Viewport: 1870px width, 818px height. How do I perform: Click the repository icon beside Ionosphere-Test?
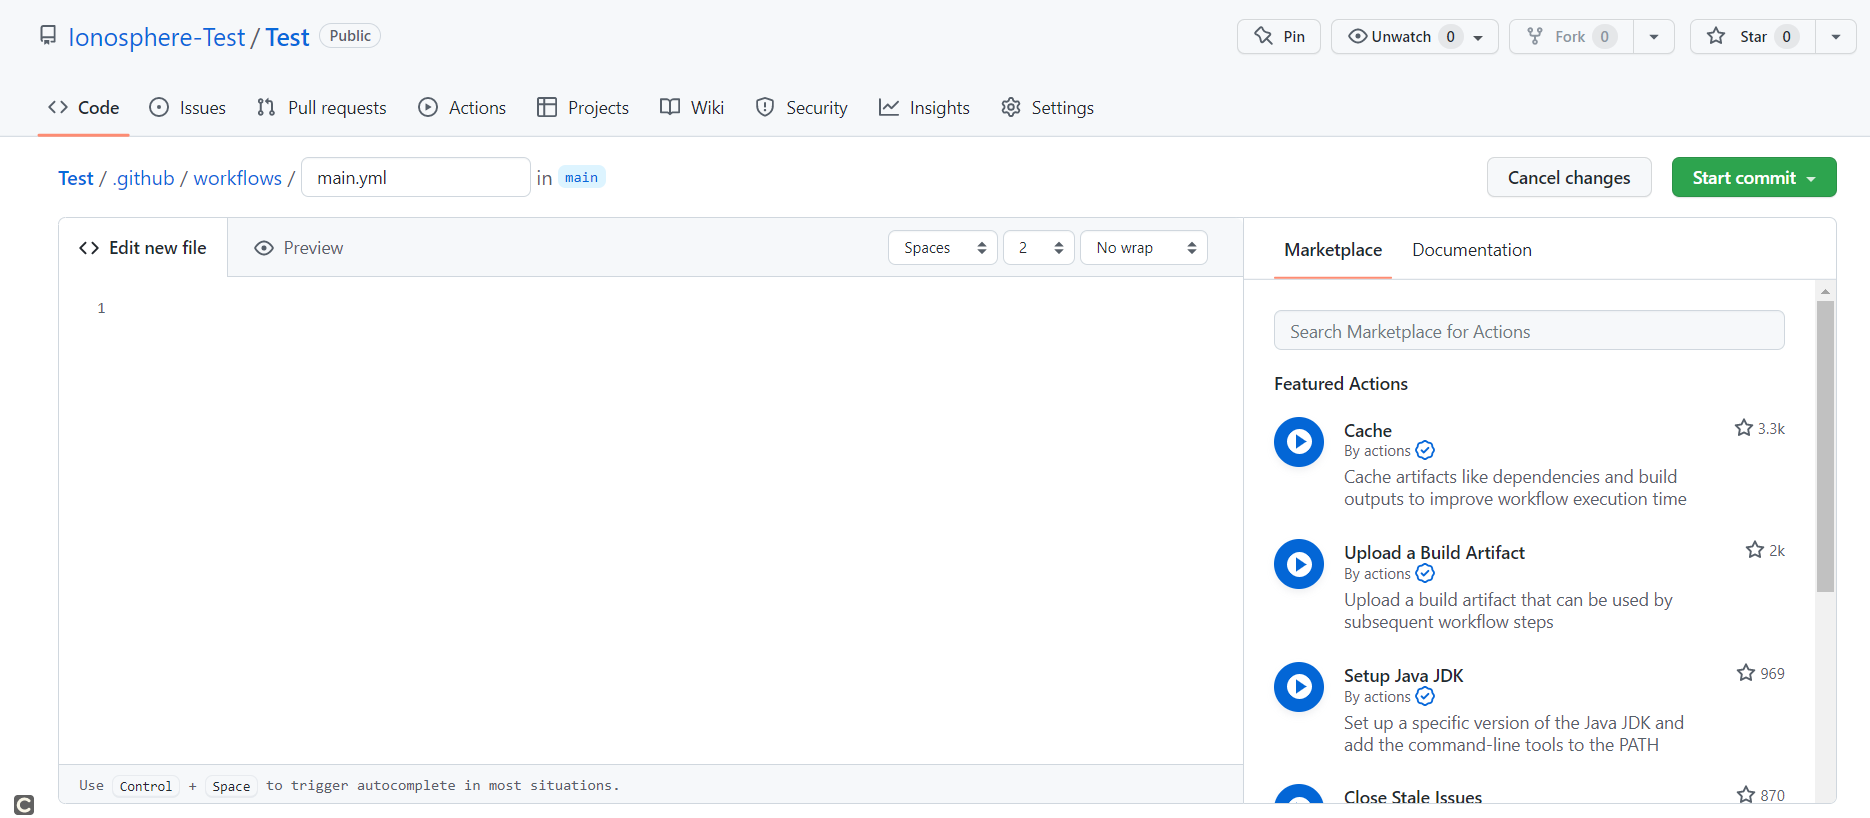pyautogui.click(x=48, y=36)
